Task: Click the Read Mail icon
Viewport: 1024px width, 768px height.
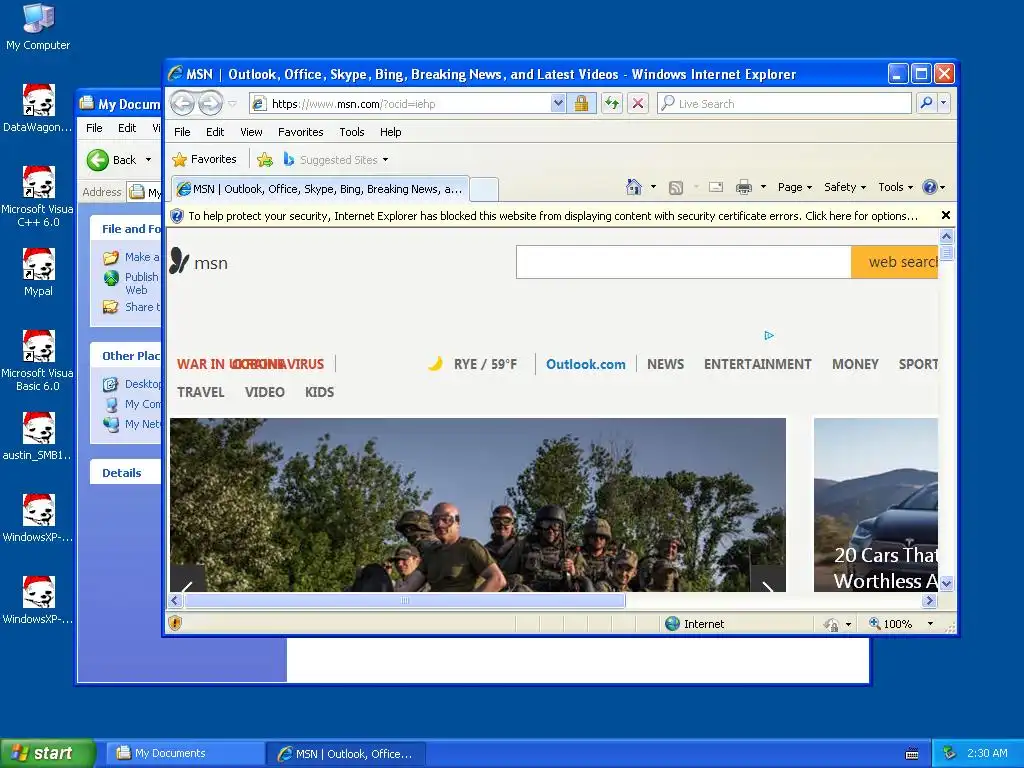Action: (716, 187)
